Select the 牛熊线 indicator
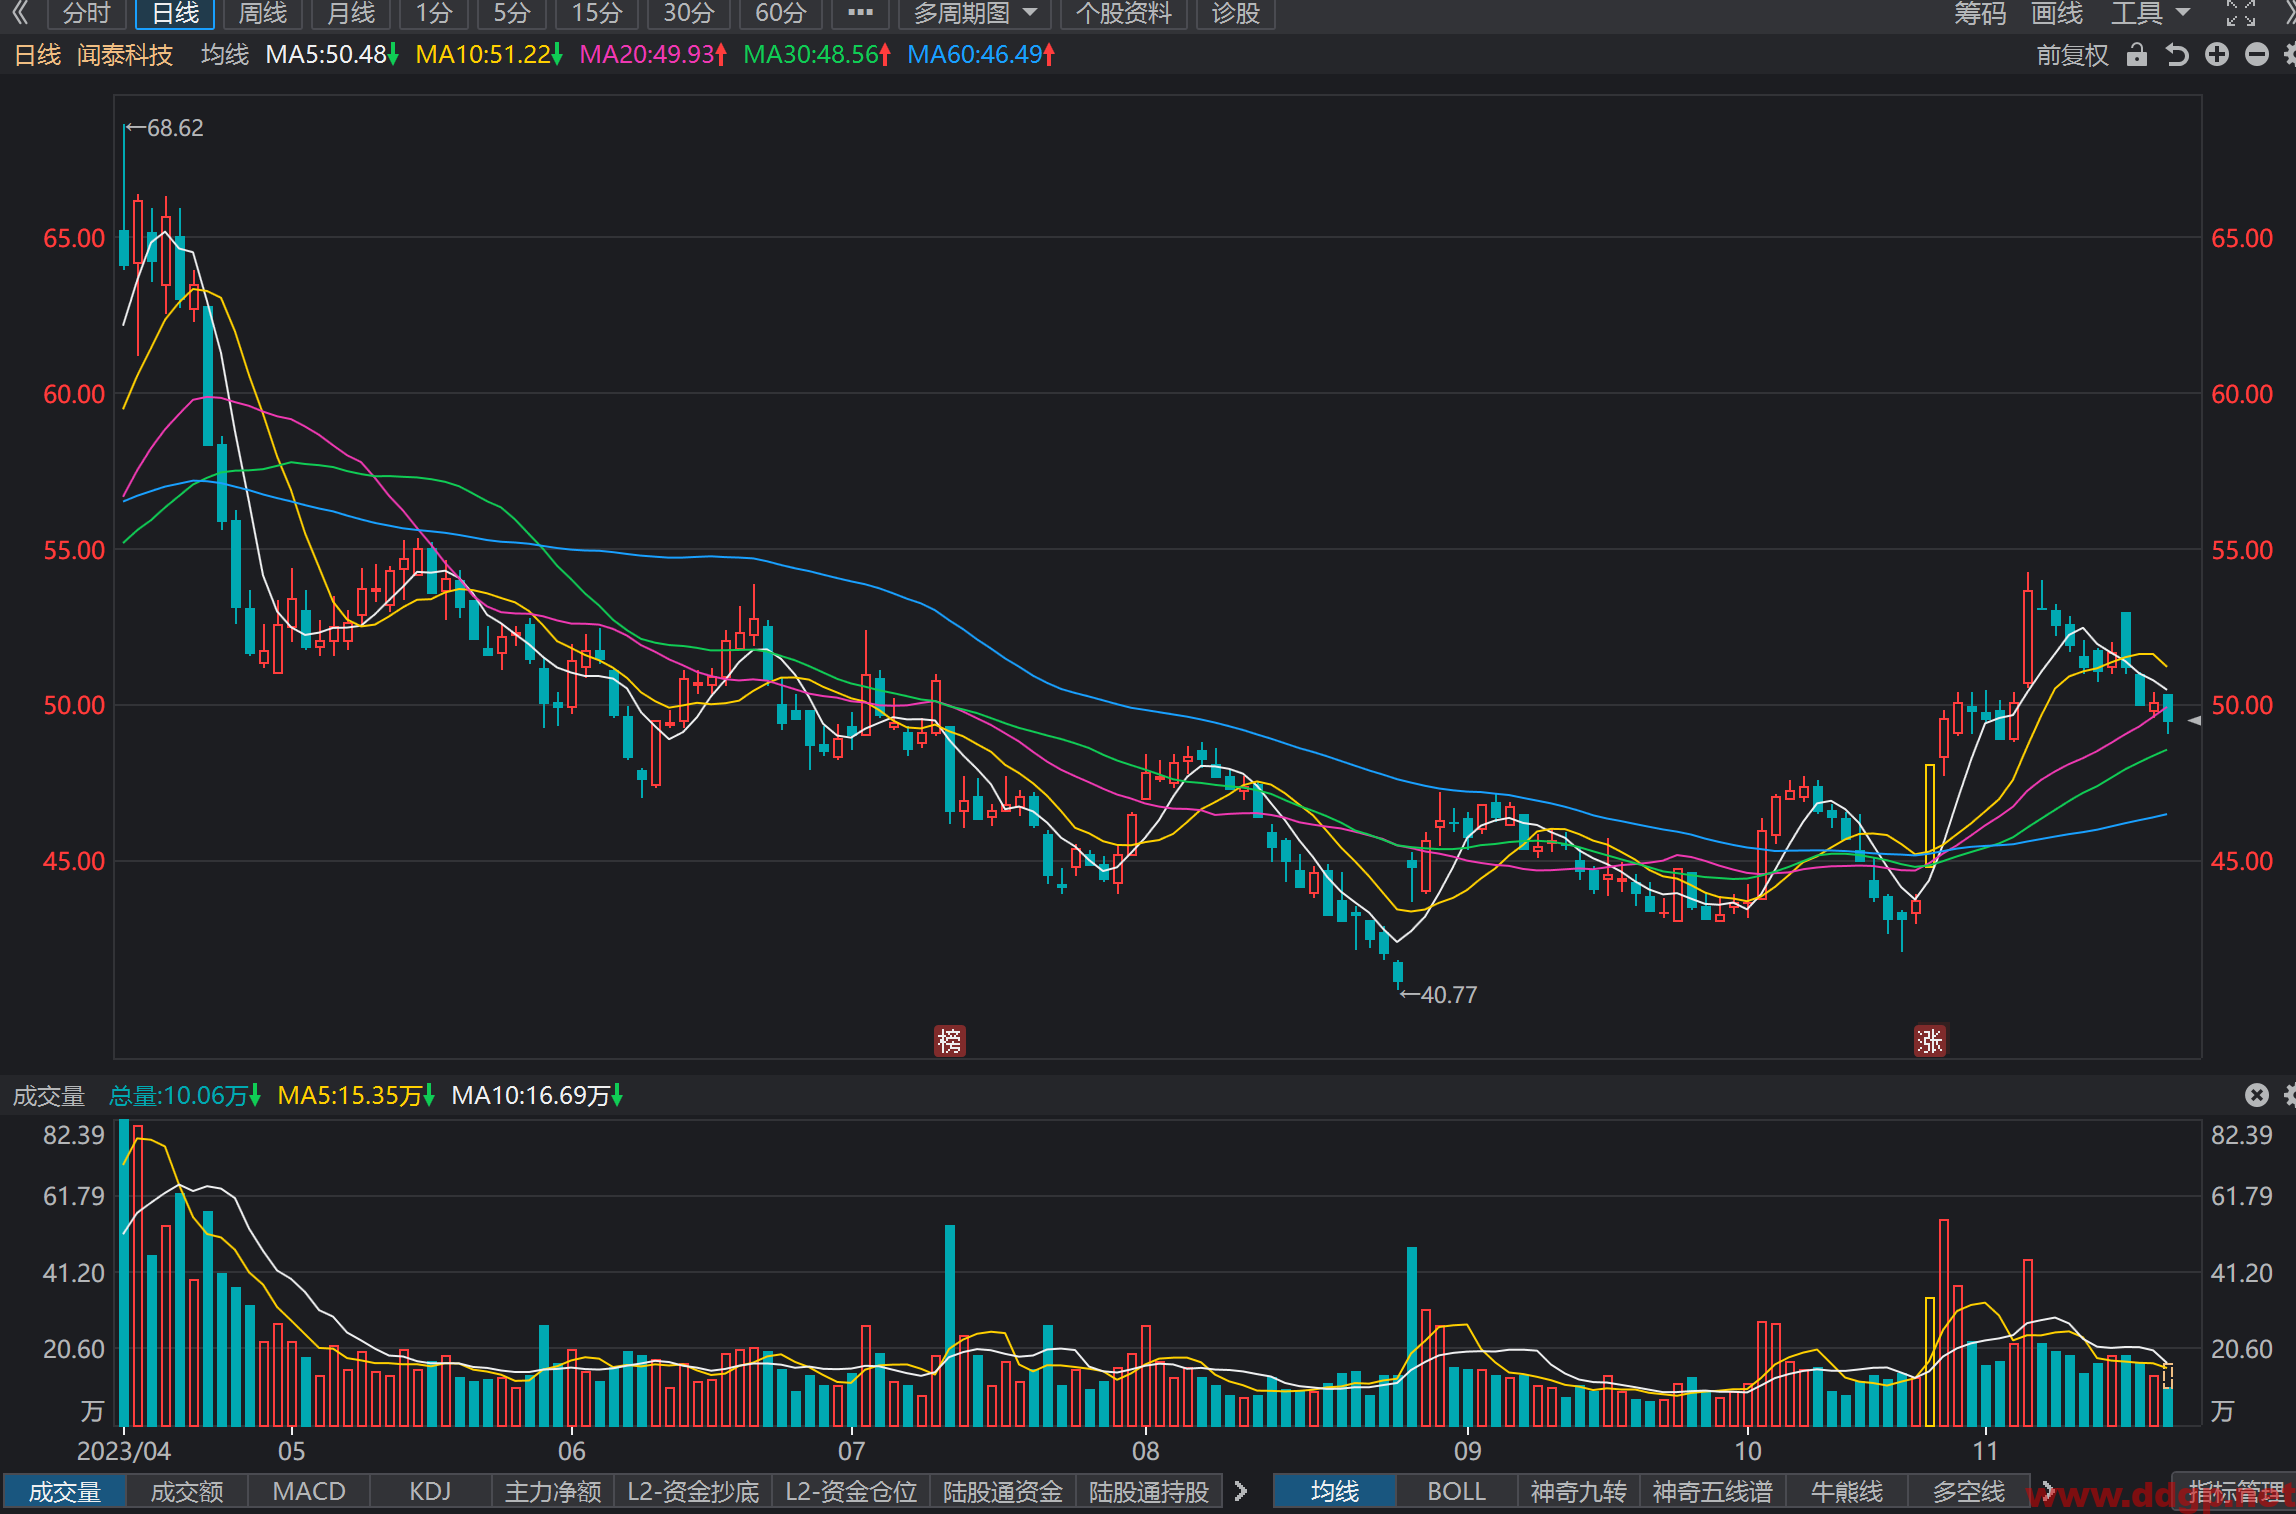This screenshot has width=2296, height=1514. pyautogui.click(x=1847, y=1491)
